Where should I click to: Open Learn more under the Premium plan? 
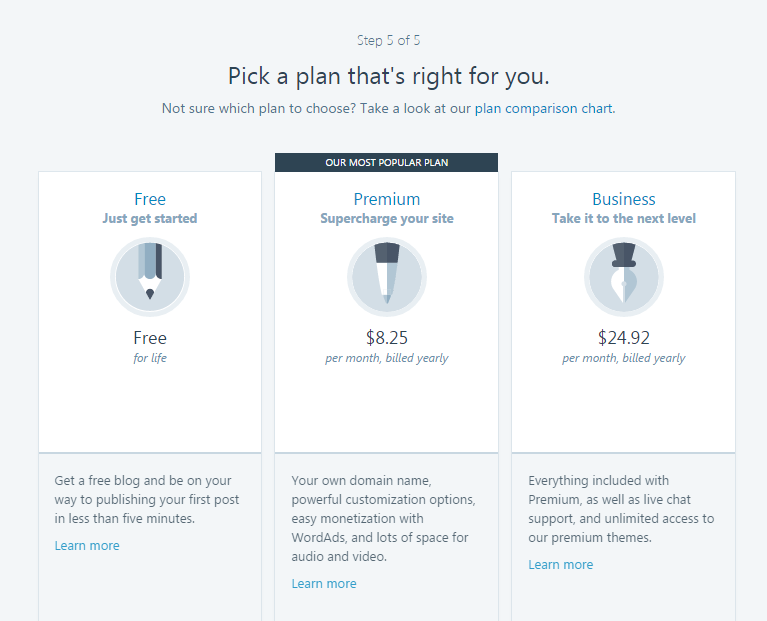tap(324, 583)
